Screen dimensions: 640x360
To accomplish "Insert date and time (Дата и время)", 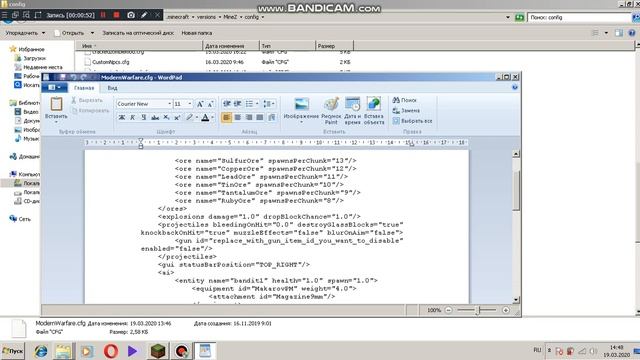I will click(x=353, y=110).
